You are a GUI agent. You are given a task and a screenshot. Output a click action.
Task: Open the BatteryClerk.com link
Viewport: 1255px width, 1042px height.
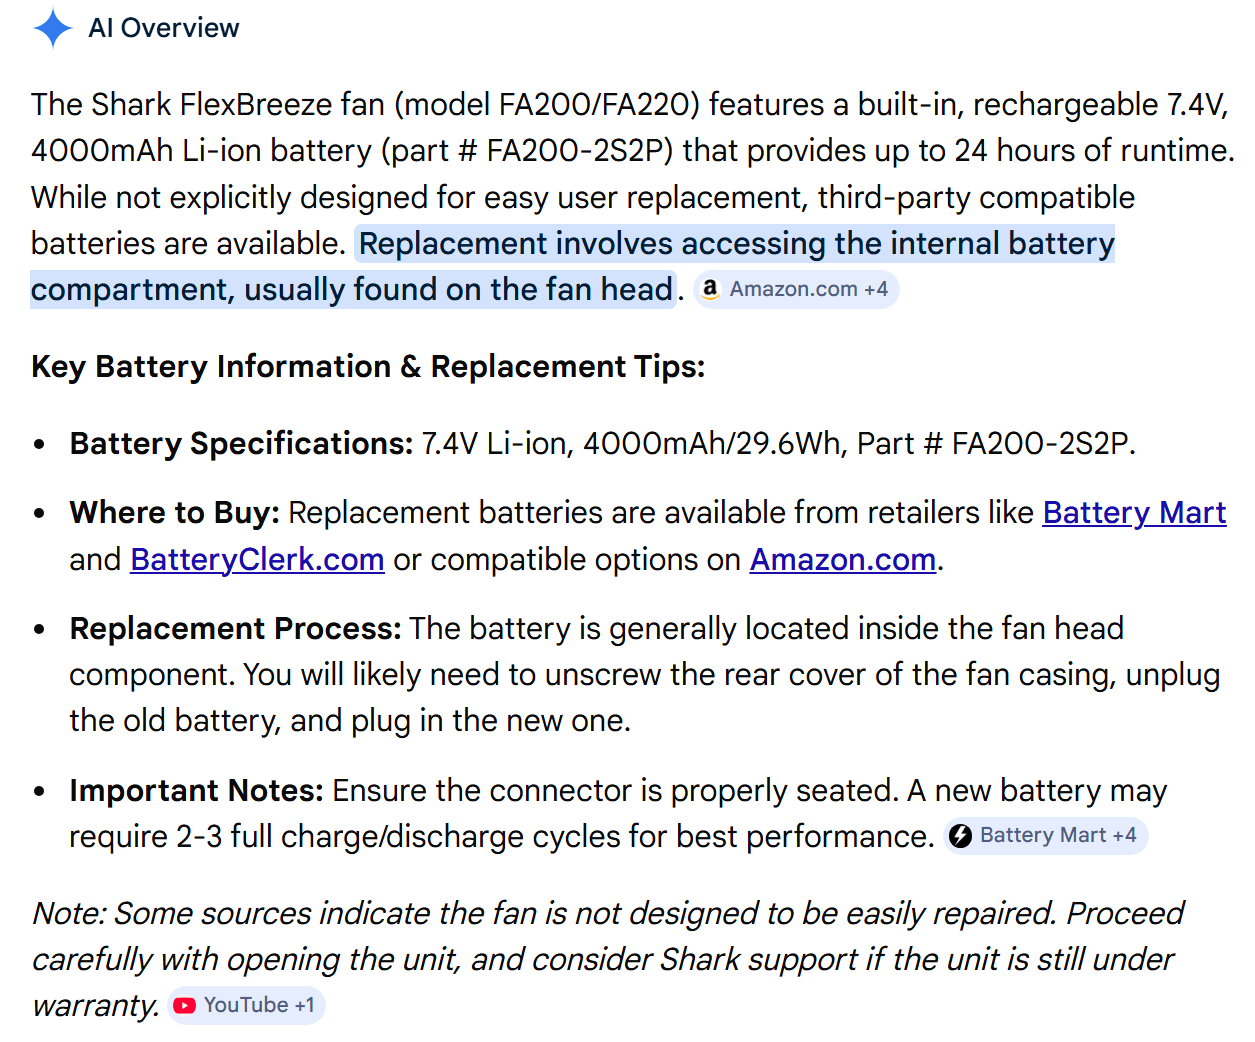[257, 559]
